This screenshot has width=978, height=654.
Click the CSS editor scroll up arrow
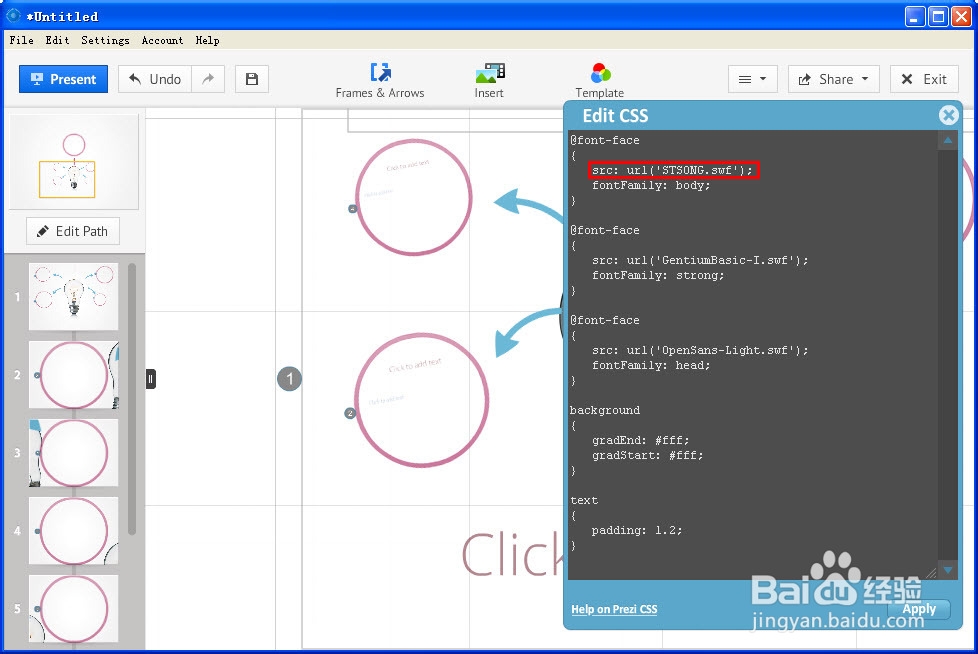[x=947, y=140]
